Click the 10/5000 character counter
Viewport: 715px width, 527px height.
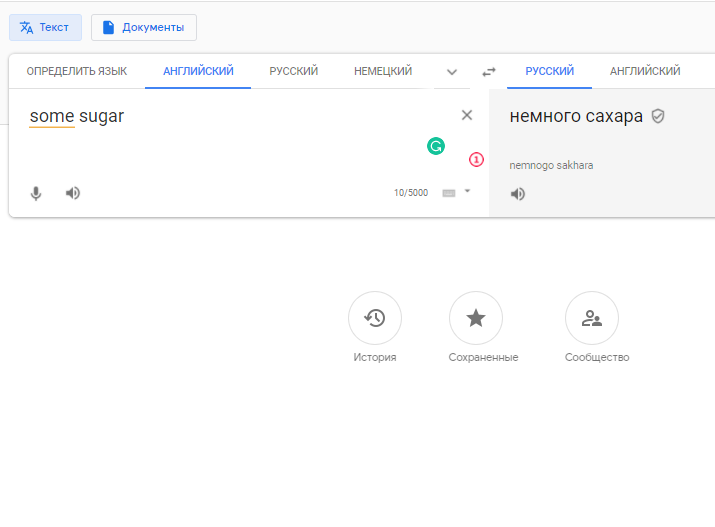(411, 193)
